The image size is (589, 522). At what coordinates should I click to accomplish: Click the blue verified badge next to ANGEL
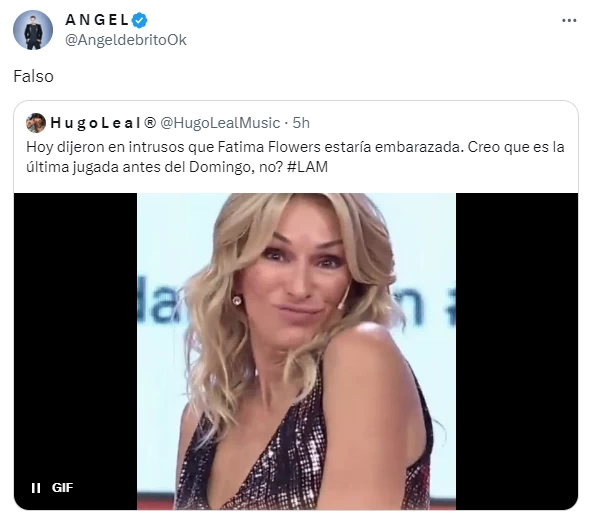tap(139, 20)
